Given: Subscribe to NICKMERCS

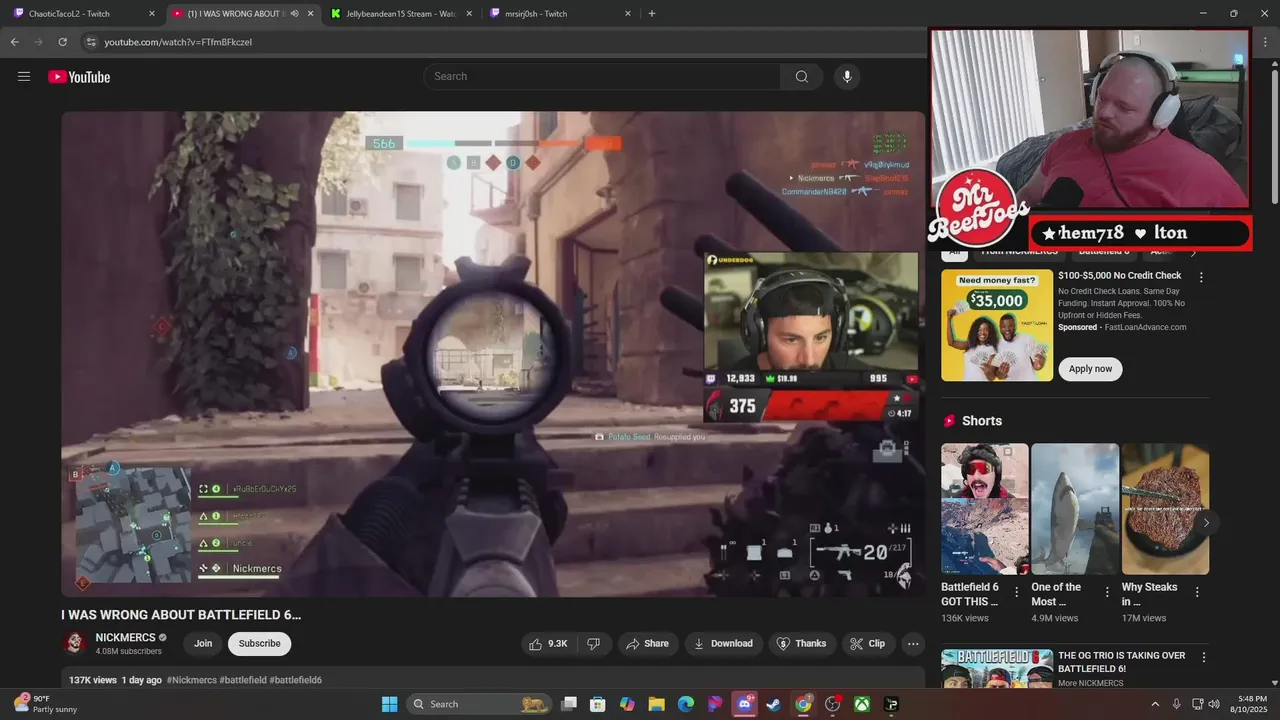Looking at the screenshot, I should pos(259,644).
